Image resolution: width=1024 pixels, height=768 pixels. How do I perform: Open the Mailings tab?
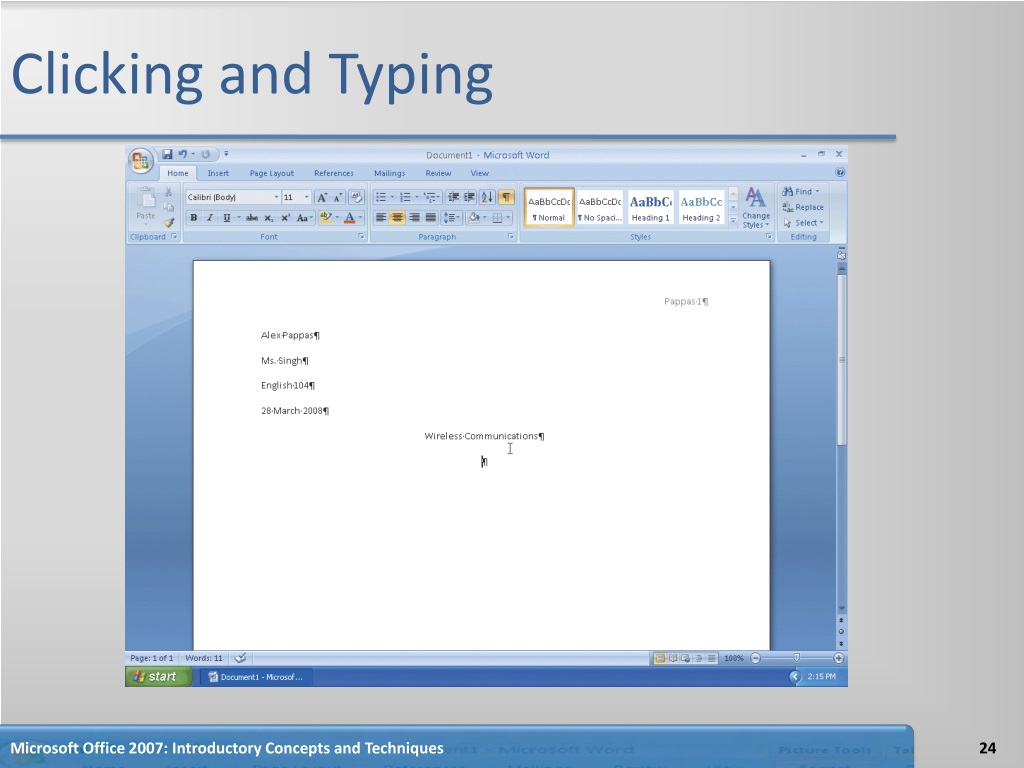(389, 173)
